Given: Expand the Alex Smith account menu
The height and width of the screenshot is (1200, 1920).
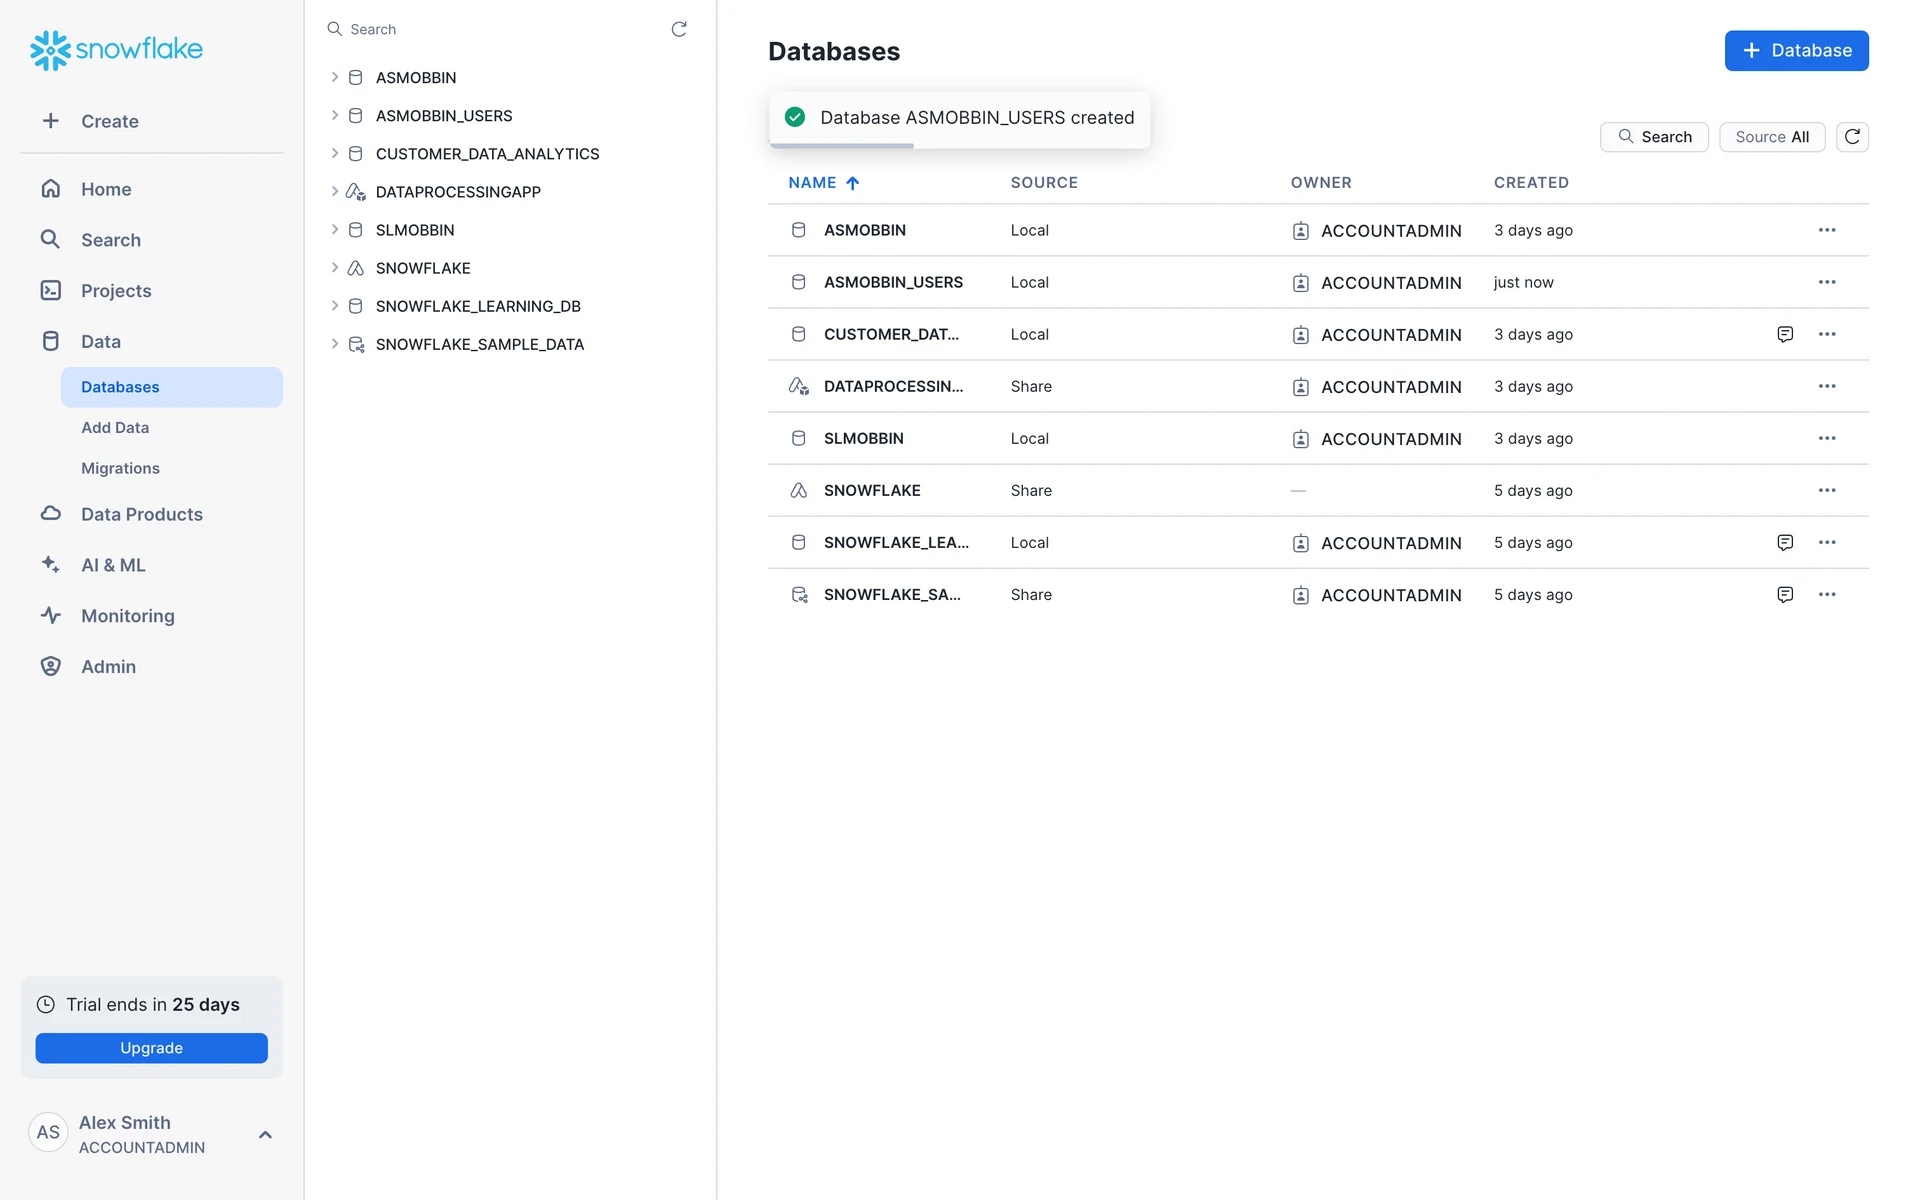Looking at the screenshot, I should (x=265, y=1134).
